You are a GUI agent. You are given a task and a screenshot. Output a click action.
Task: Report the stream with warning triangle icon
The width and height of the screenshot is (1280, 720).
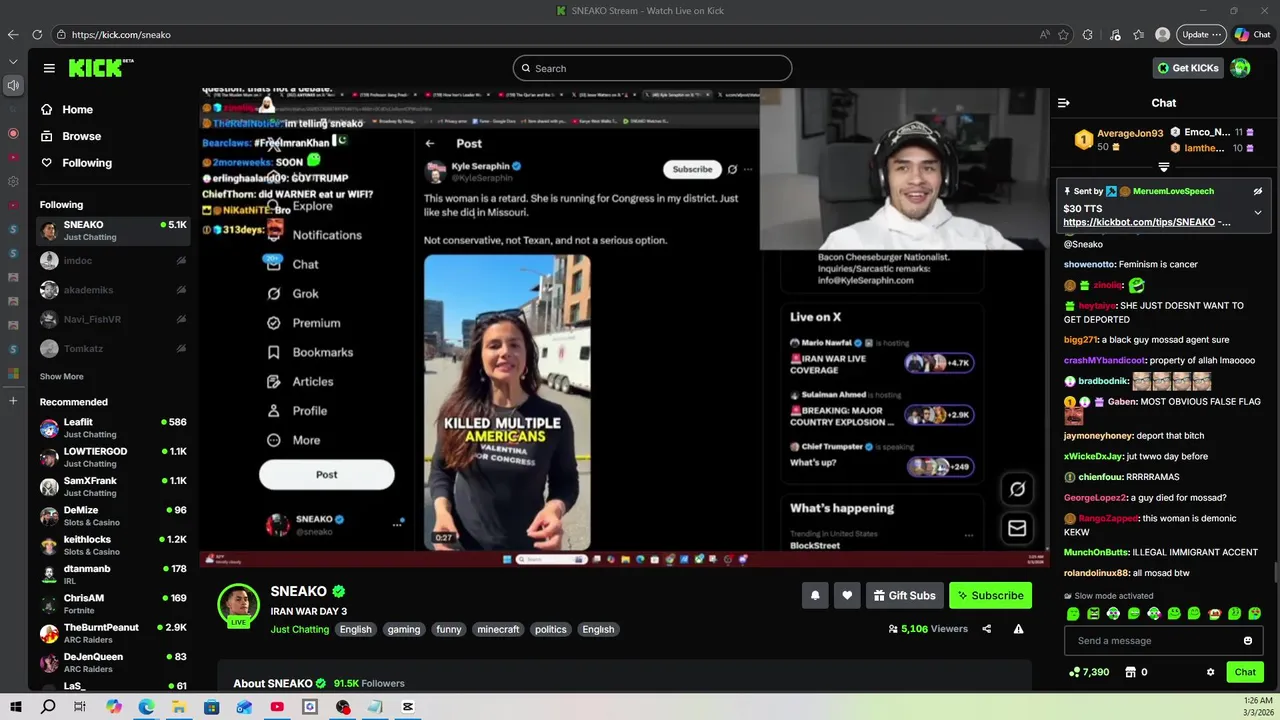tap(1018, 629)
